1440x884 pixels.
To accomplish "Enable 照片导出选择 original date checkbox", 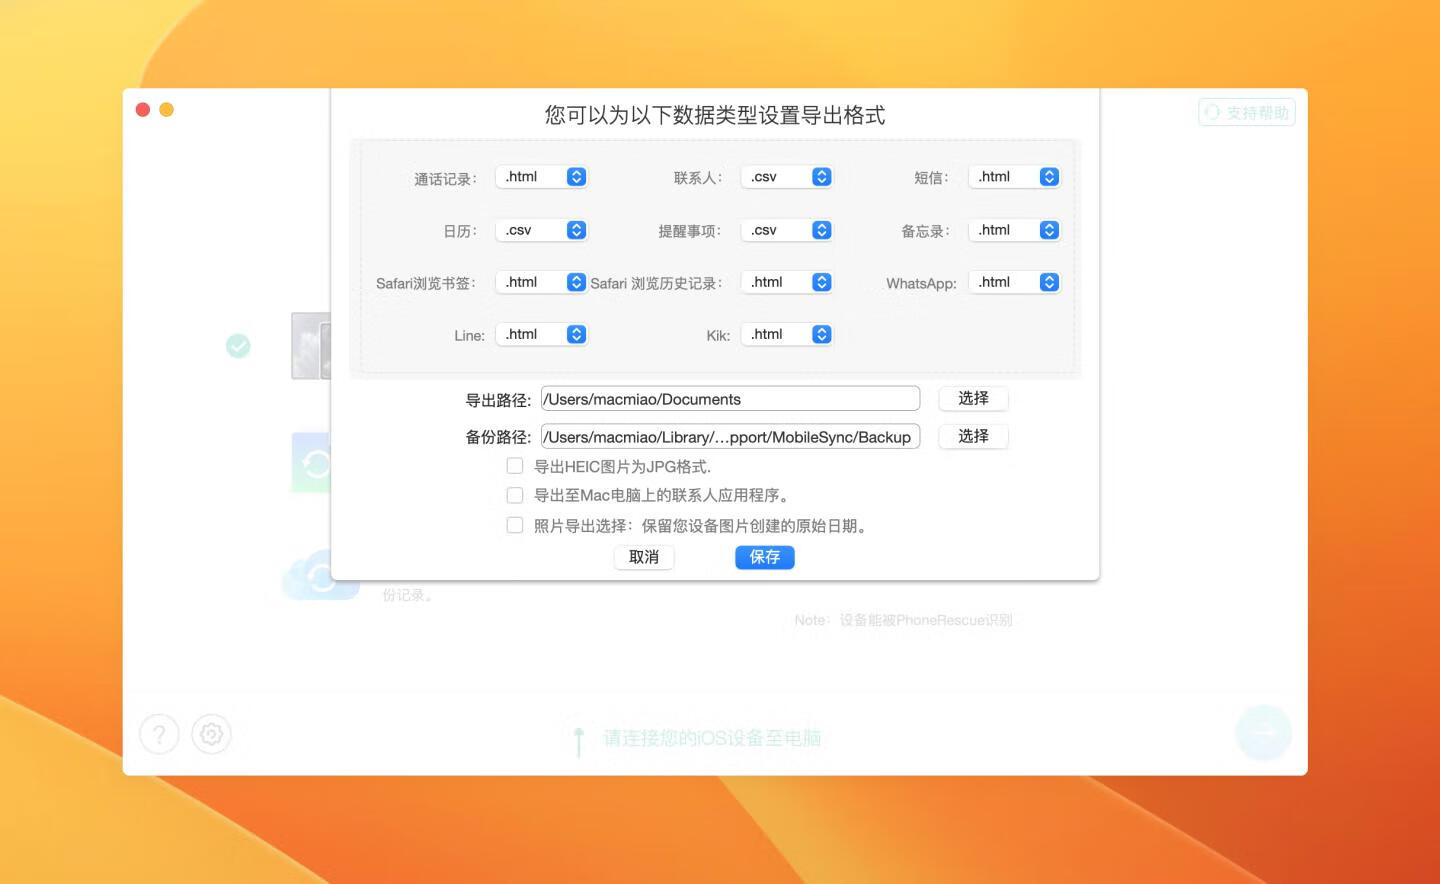I will [x=515, y=525].
